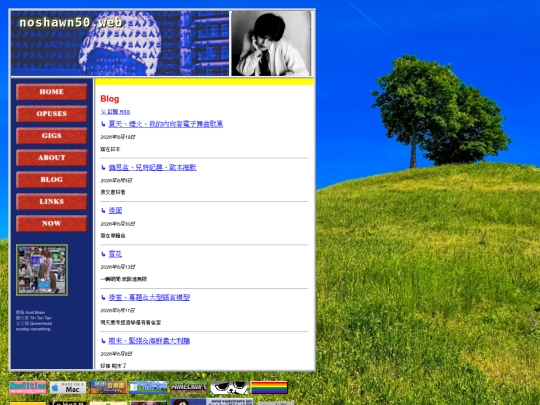
Task: Click the Minecraft badge
Action: (x=189, y=388)
